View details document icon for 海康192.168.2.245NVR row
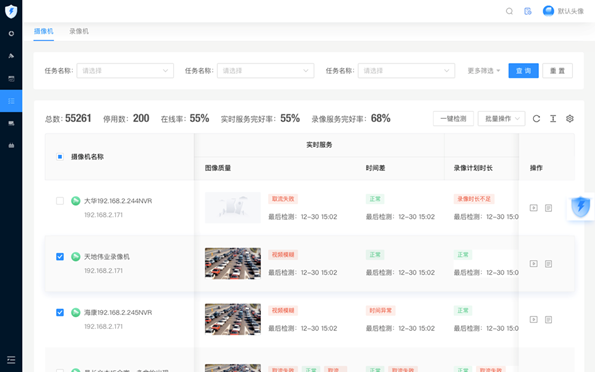This screenshot has height=372, width=595. [x=548, y=319]
